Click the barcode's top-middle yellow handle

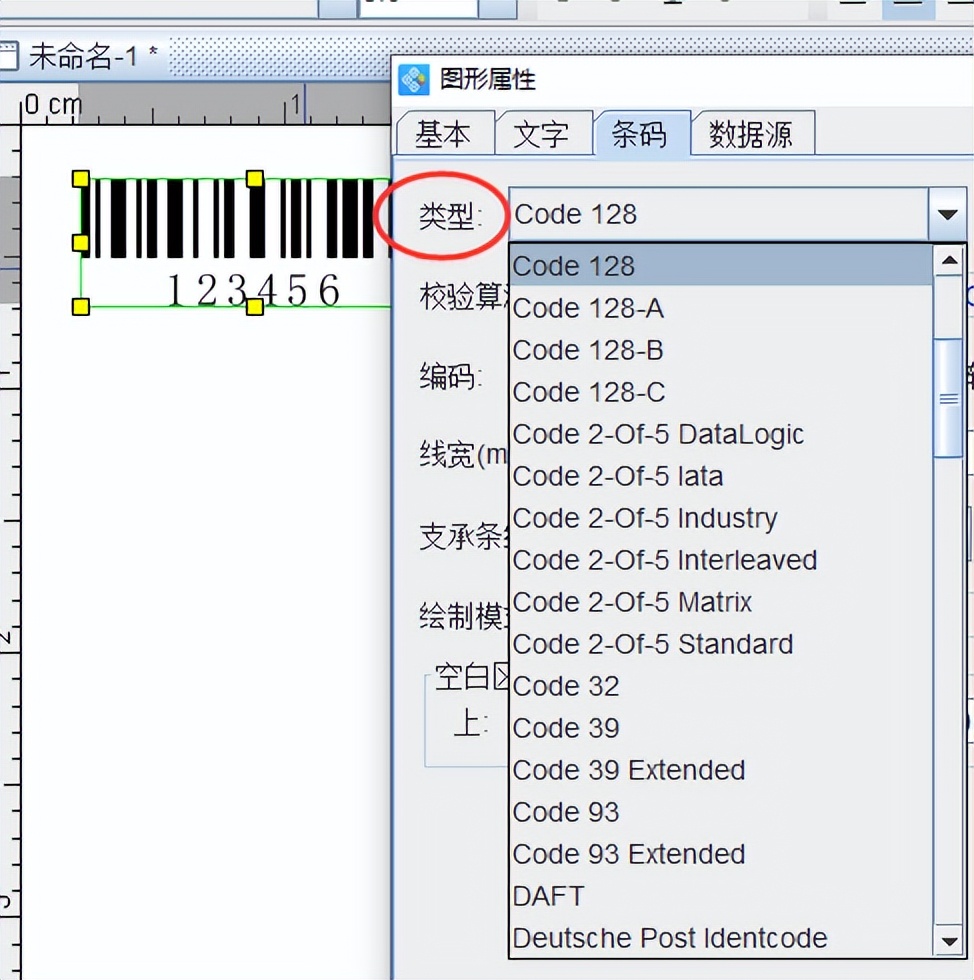pyautogui.click(x=254, y=179)
